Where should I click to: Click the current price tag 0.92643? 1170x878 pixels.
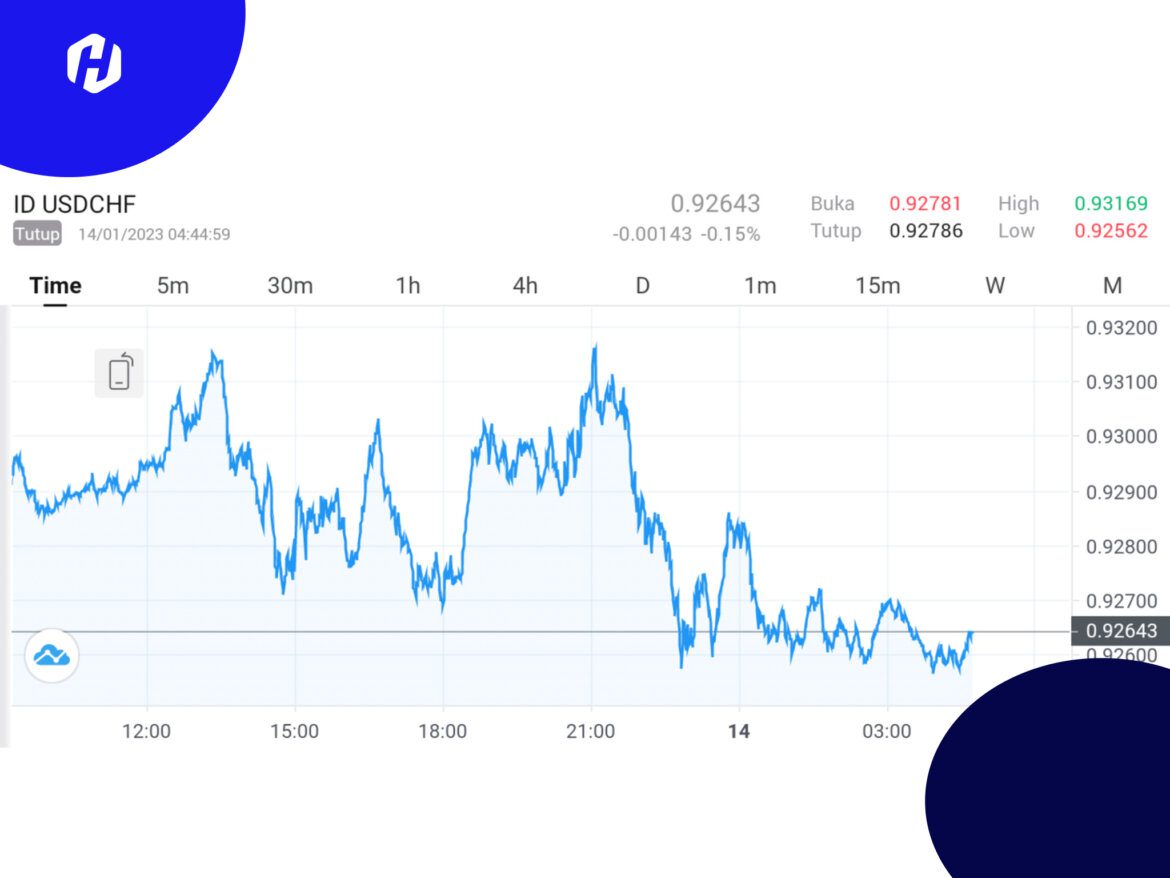[1118, 631]
